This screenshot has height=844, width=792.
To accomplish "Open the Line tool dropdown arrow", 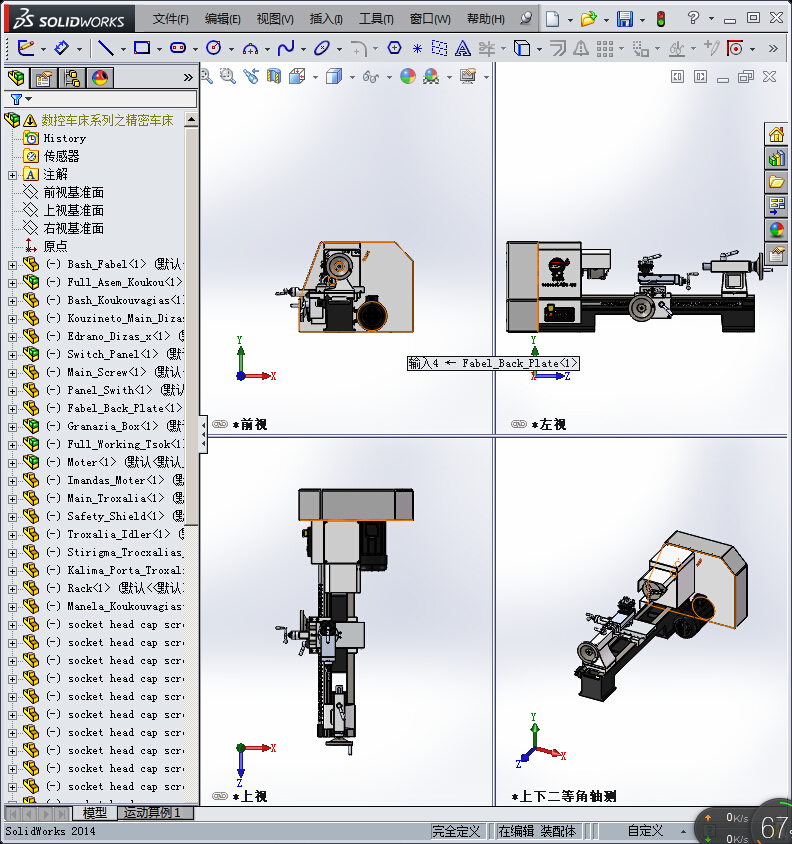I will coord(123,50).
